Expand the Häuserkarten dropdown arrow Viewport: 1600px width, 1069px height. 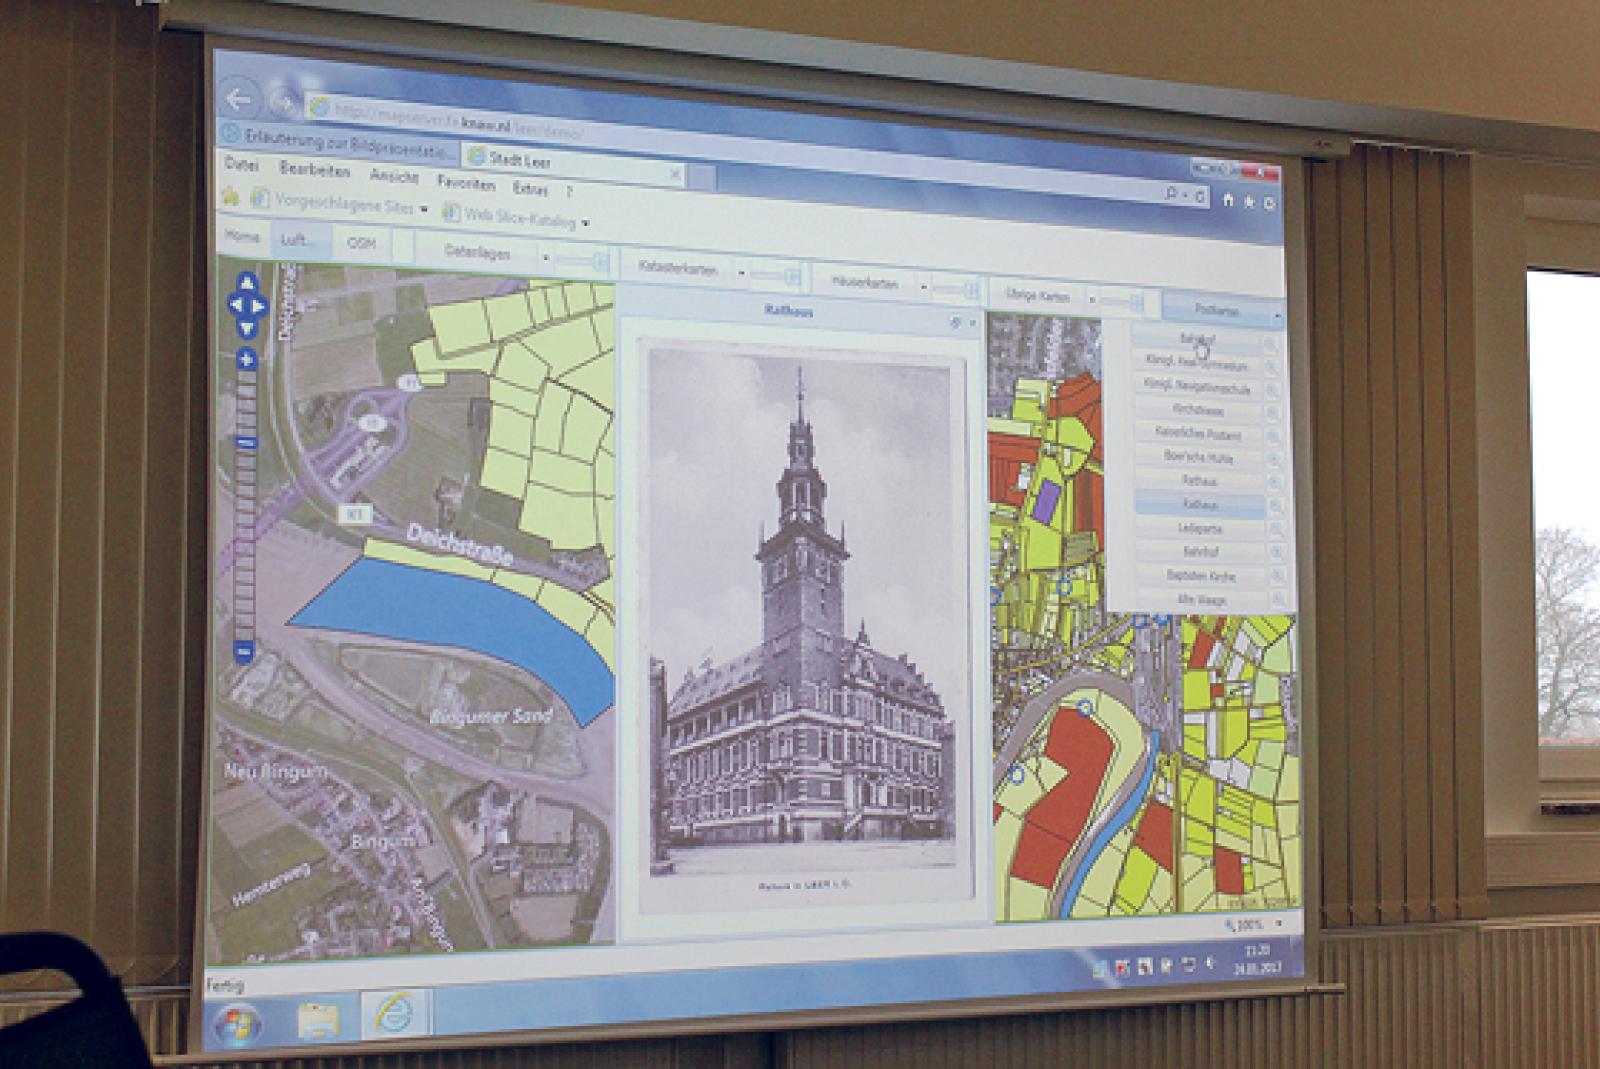(x=923, y=288)
